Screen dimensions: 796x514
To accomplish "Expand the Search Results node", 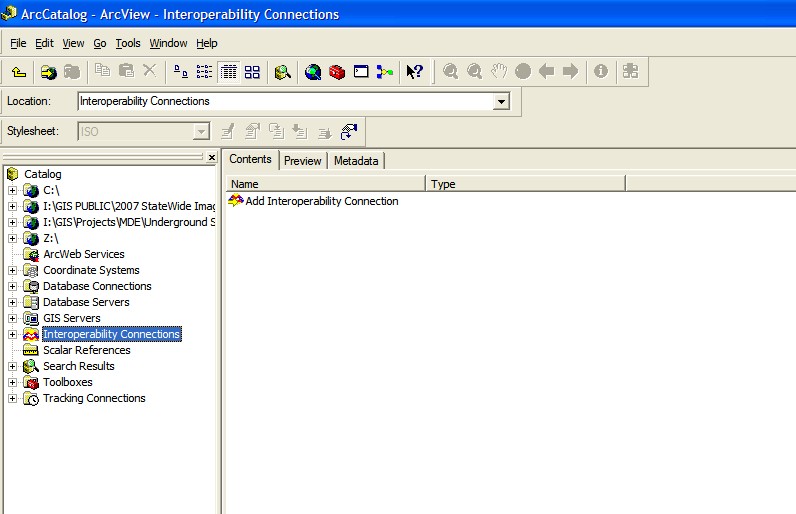I will click(x=12, y=366).
